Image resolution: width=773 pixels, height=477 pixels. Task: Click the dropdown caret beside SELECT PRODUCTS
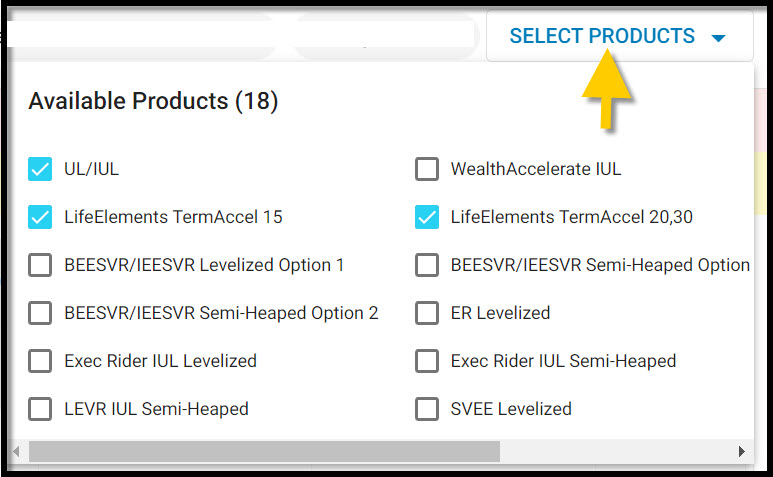719,38
